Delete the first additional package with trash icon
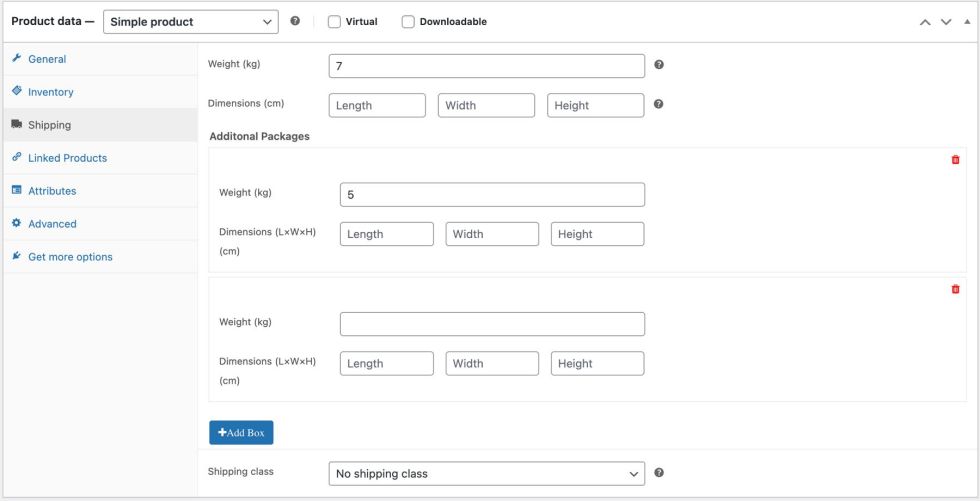Screen dimensions: 980x501 tap(955, 160)
